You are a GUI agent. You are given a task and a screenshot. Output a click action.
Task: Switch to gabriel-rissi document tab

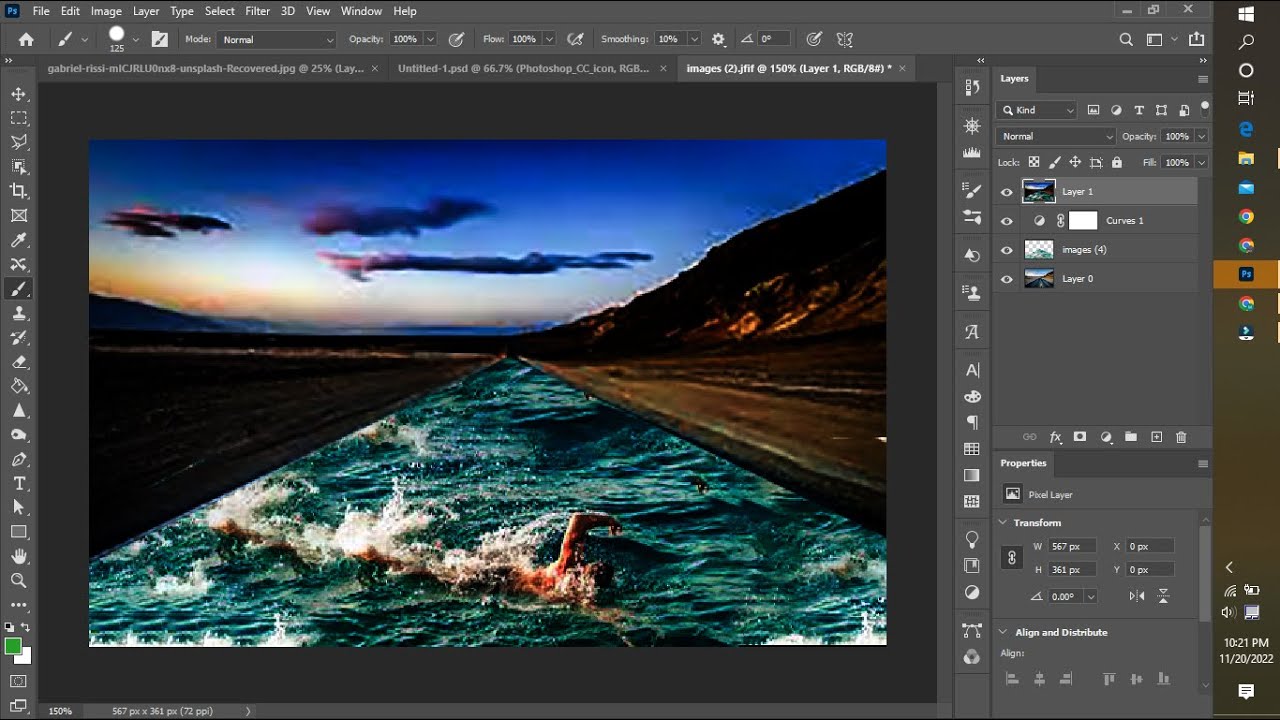[206, 68]
